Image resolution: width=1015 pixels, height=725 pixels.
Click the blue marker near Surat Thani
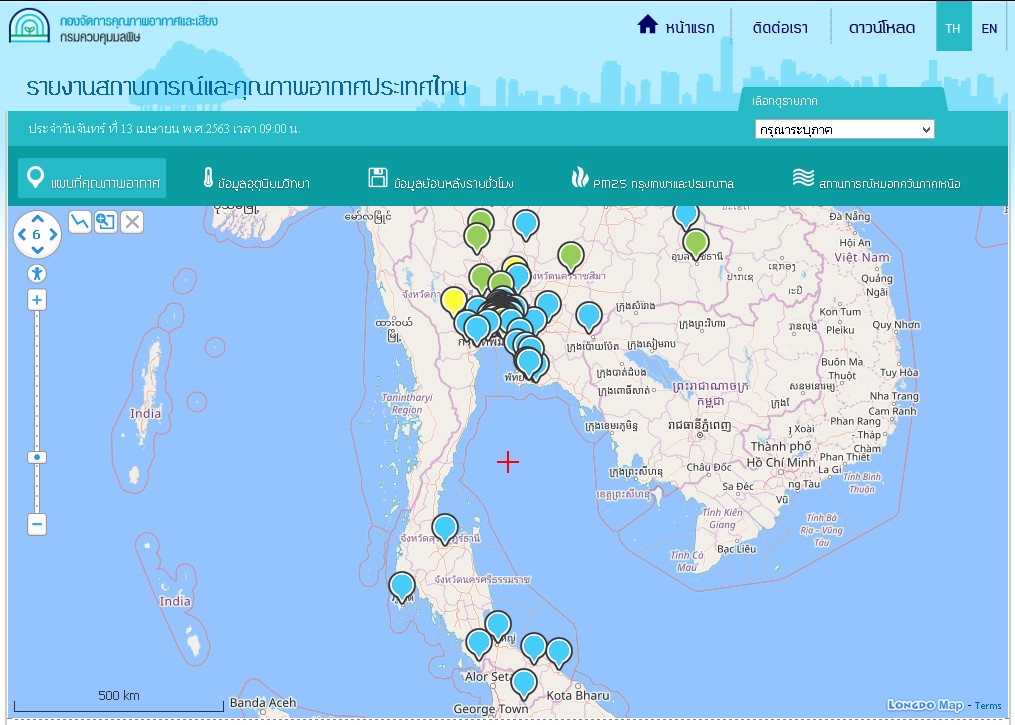(445, 528)
